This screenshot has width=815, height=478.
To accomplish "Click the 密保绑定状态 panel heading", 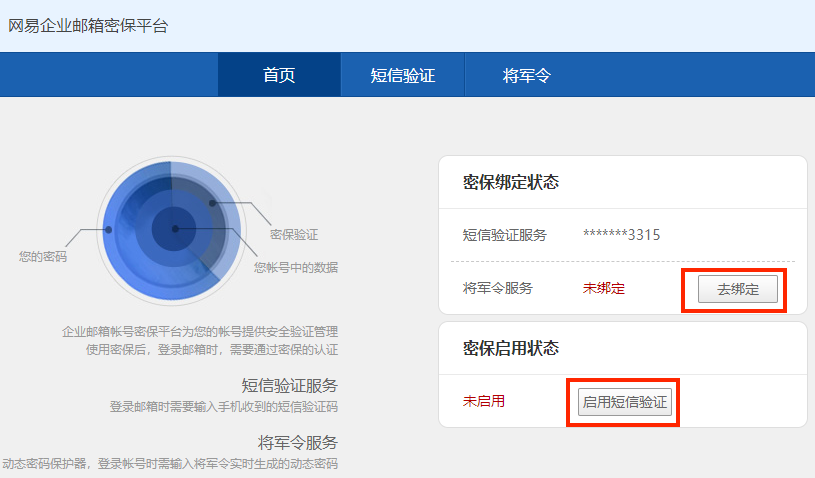I will (511, 182).
